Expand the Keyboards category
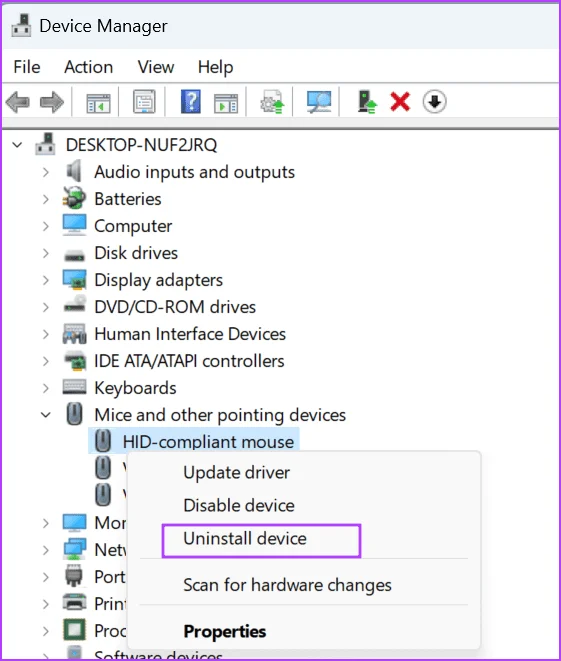Image resolution: width=561 pixels, height=661 pixels. pos(46,388)
